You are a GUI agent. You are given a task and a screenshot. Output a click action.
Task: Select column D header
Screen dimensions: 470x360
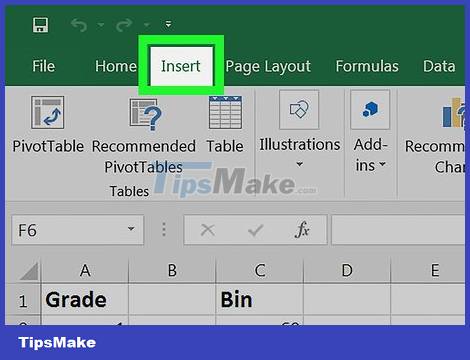point(347,270)
